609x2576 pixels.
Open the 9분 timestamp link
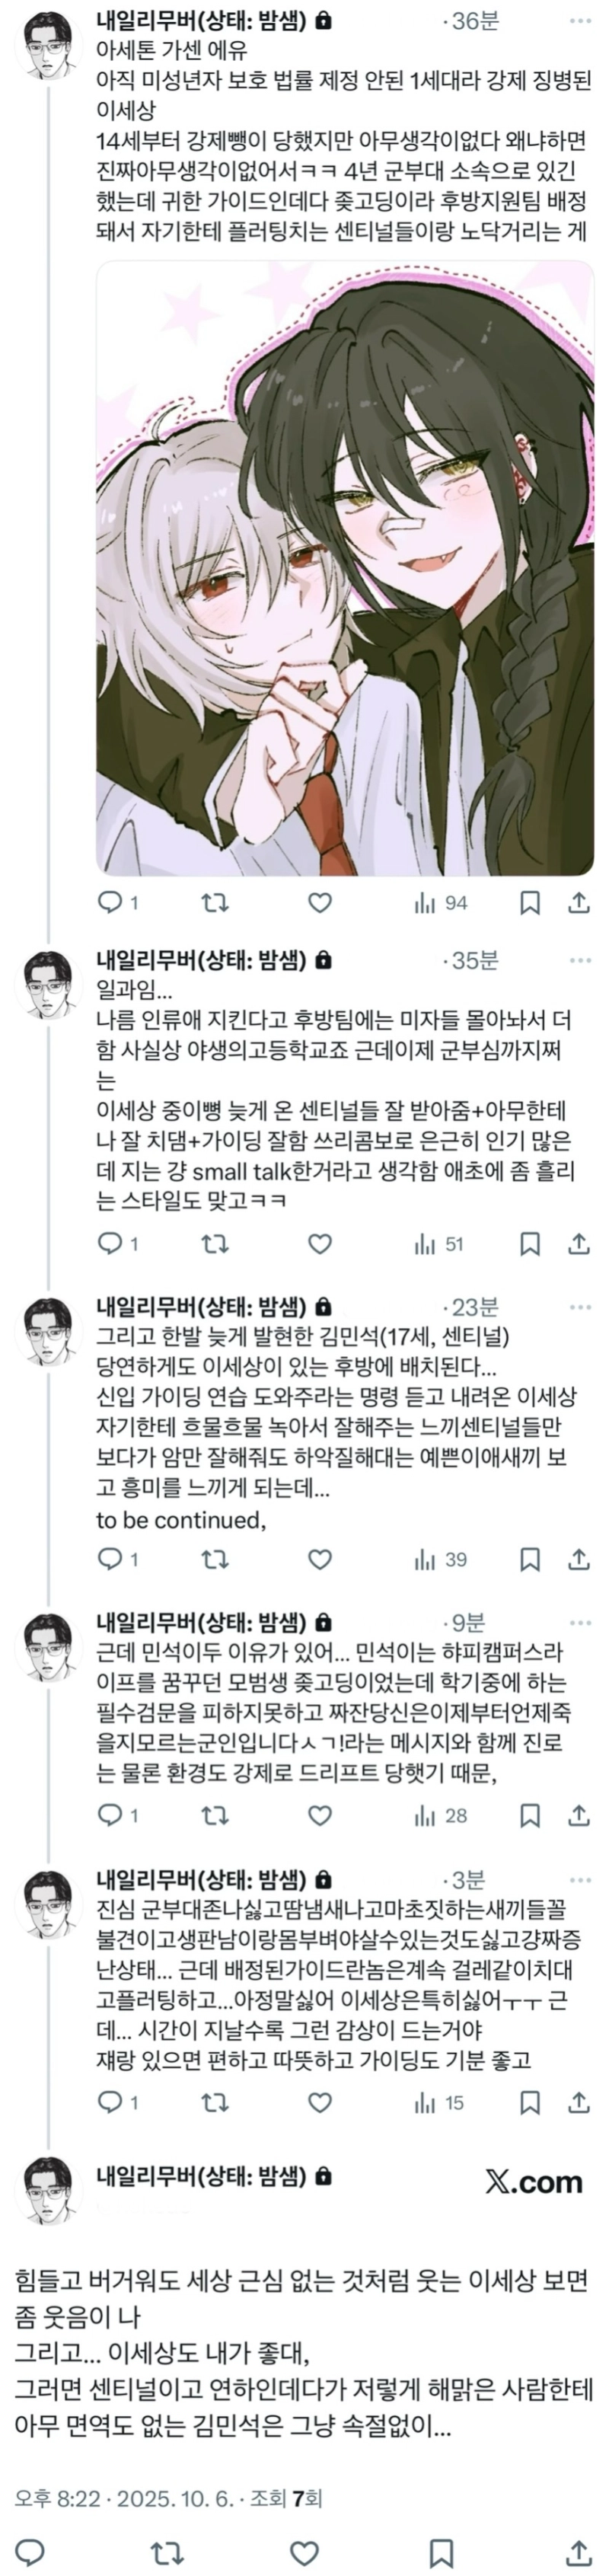coord(467,1622)
